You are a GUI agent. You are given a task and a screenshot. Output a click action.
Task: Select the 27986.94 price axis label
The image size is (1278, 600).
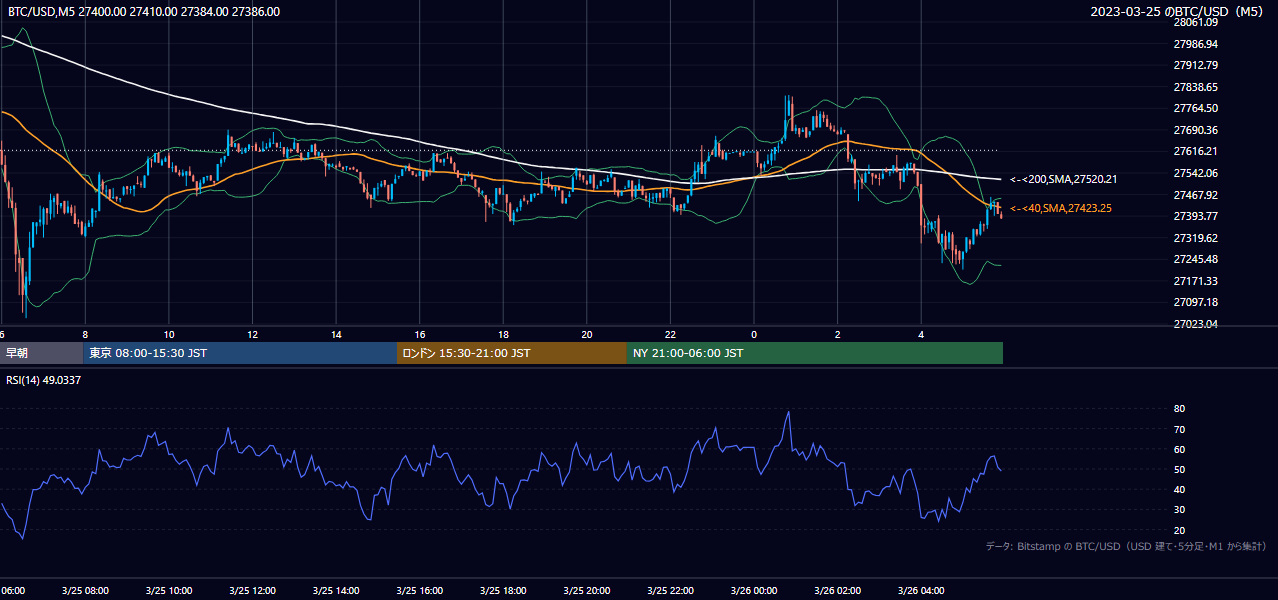point(1196,44)
